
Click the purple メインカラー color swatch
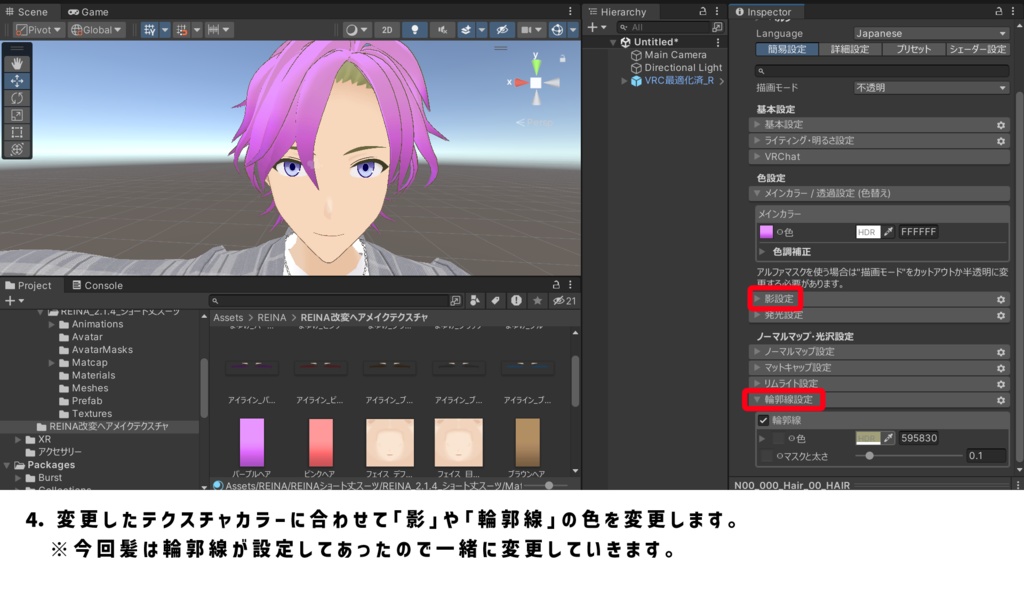(768, 231)
